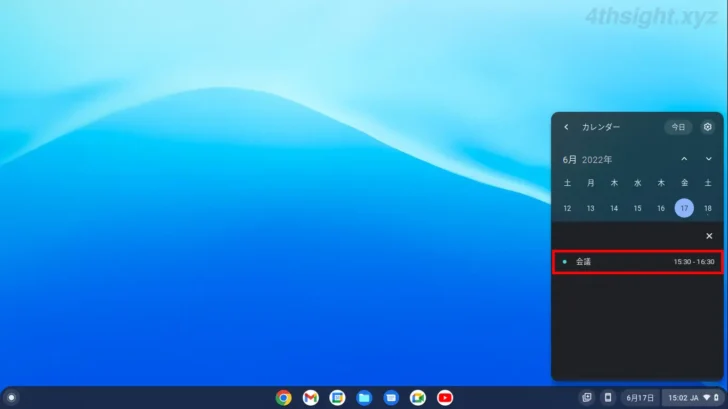Select date 18 in the calendar
Image resolution: width=728 pixels, height=409 pixels.
point(708,208)
